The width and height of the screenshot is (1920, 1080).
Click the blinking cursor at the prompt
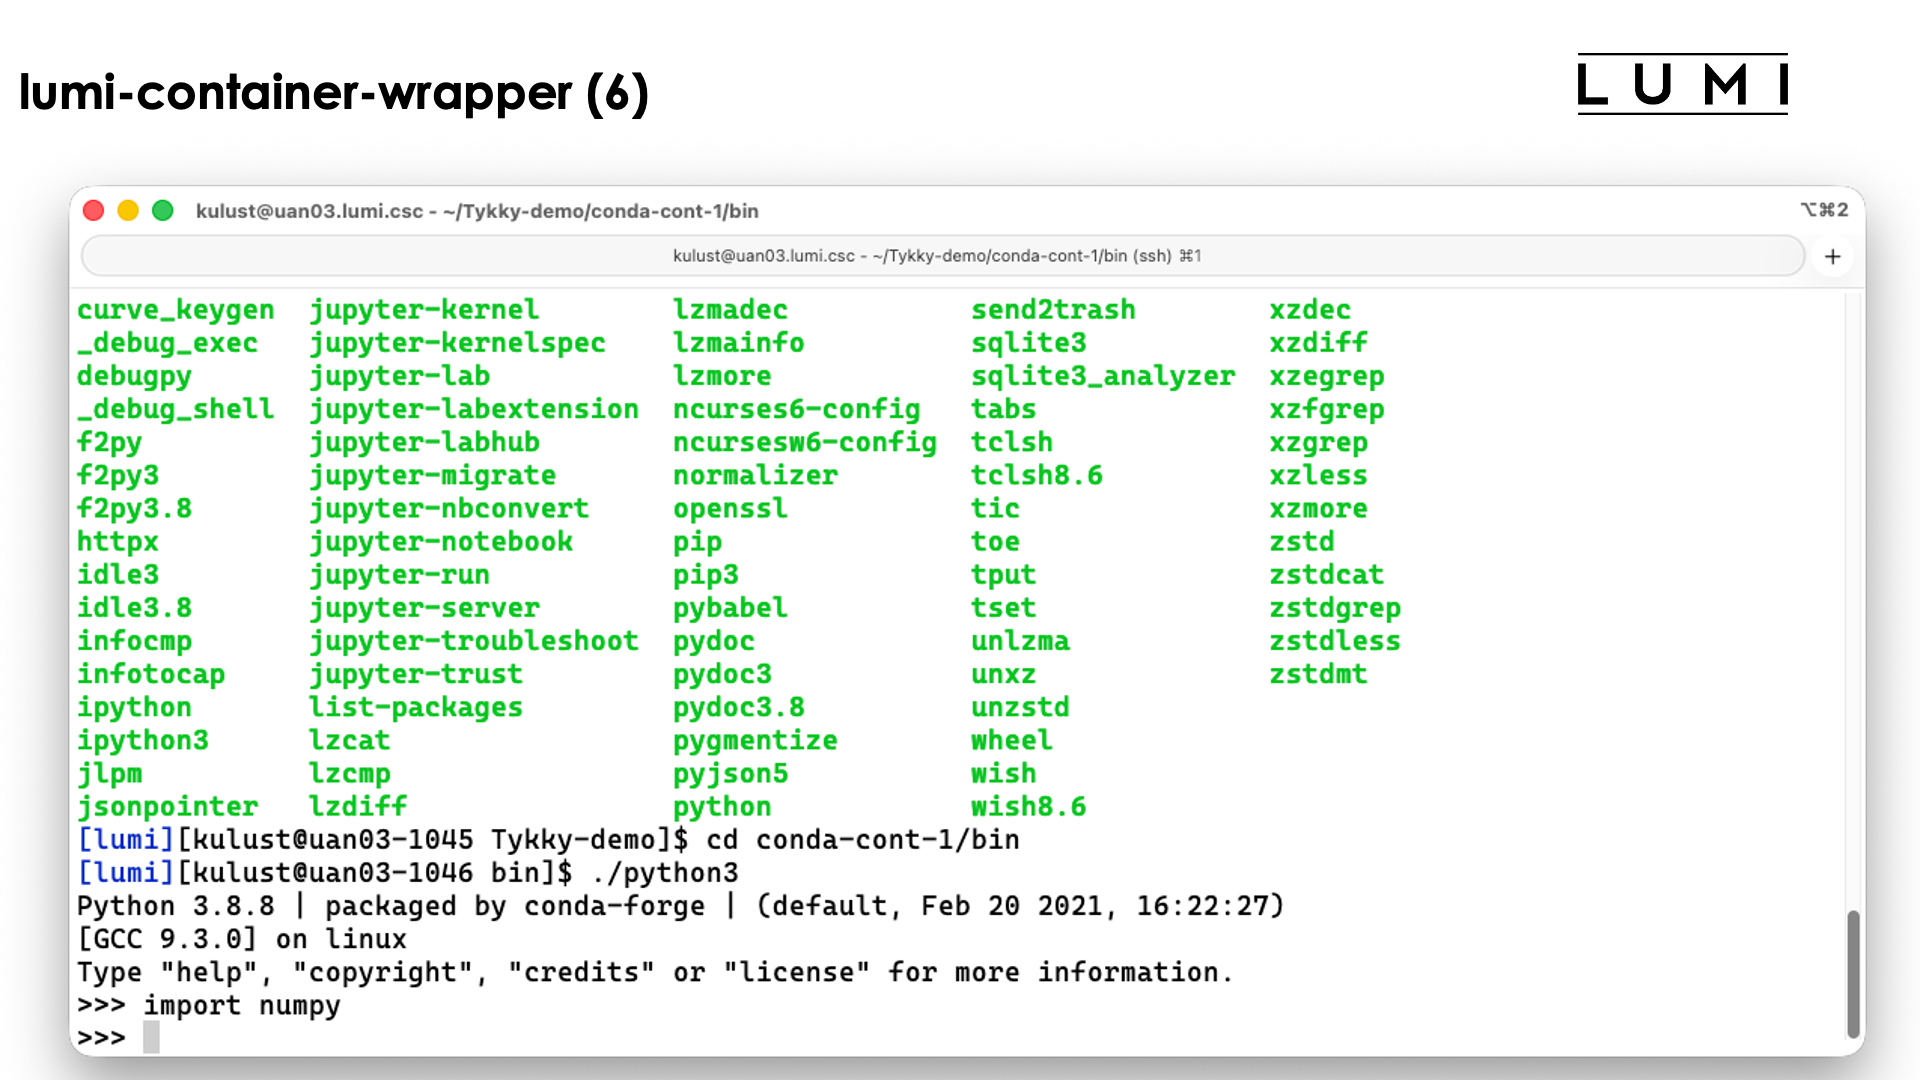tap(152, 1038)
